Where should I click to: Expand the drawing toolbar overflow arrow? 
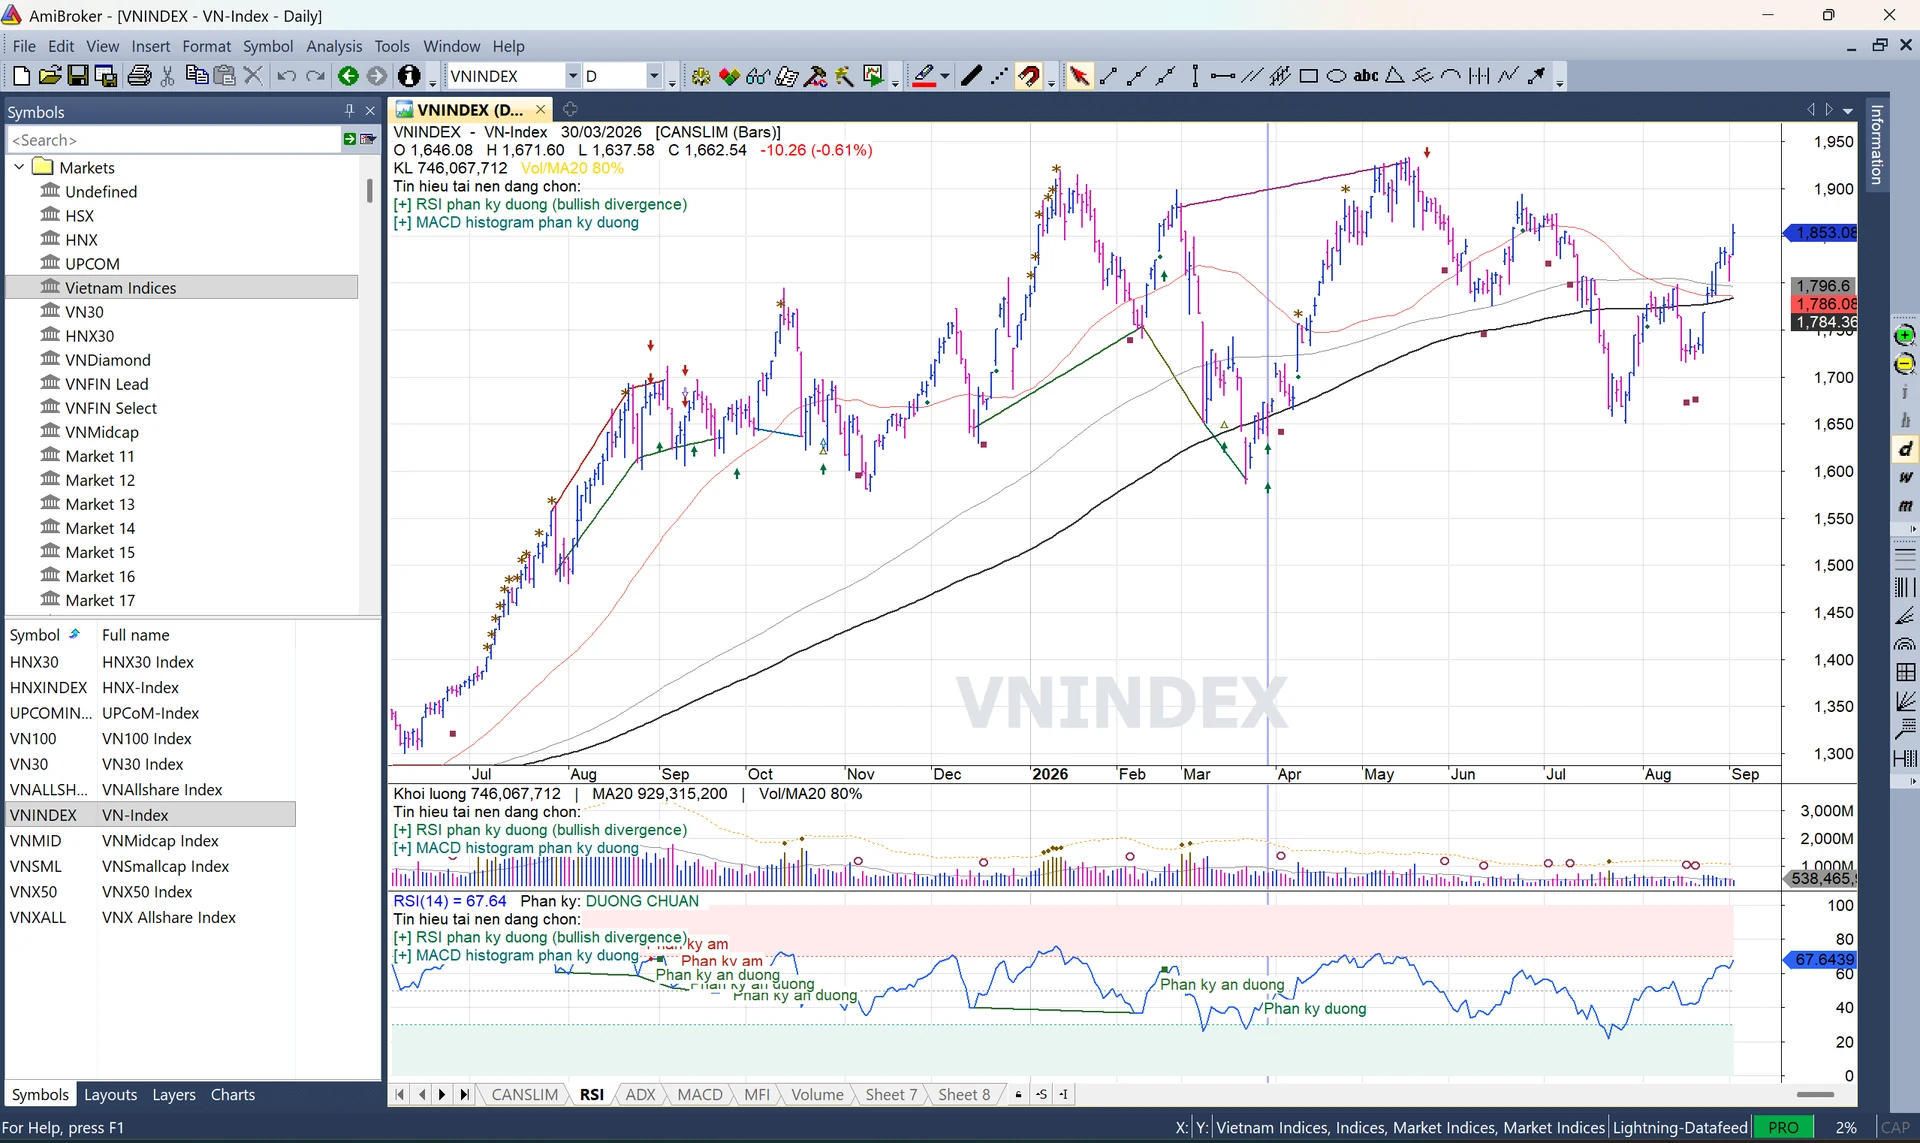pyautogui.click(x=1559, y=83)
